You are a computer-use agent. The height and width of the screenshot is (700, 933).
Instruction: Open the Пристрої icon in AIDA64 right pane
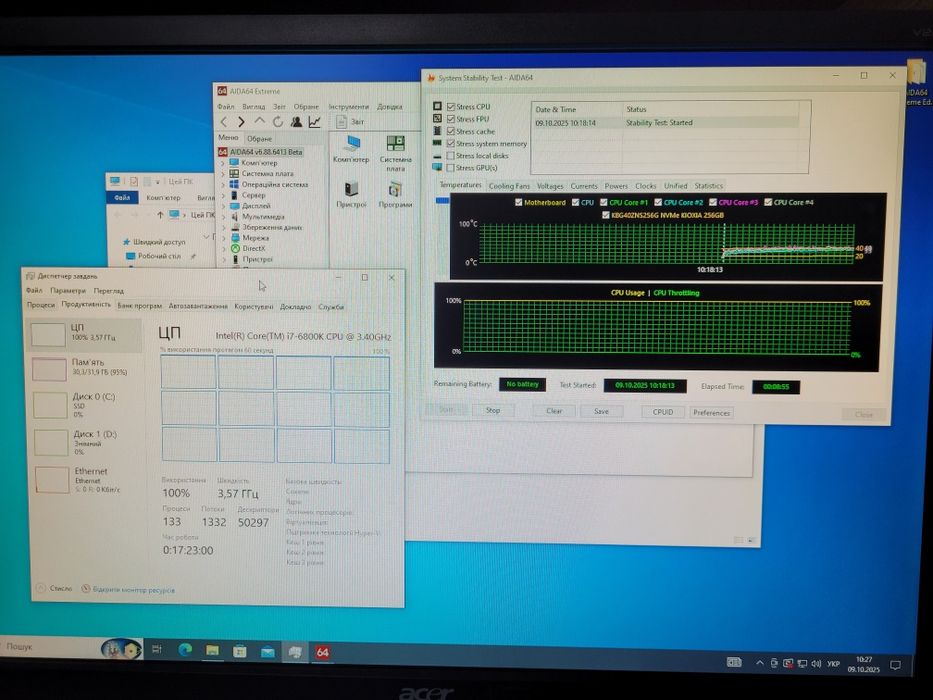(351, 189)
